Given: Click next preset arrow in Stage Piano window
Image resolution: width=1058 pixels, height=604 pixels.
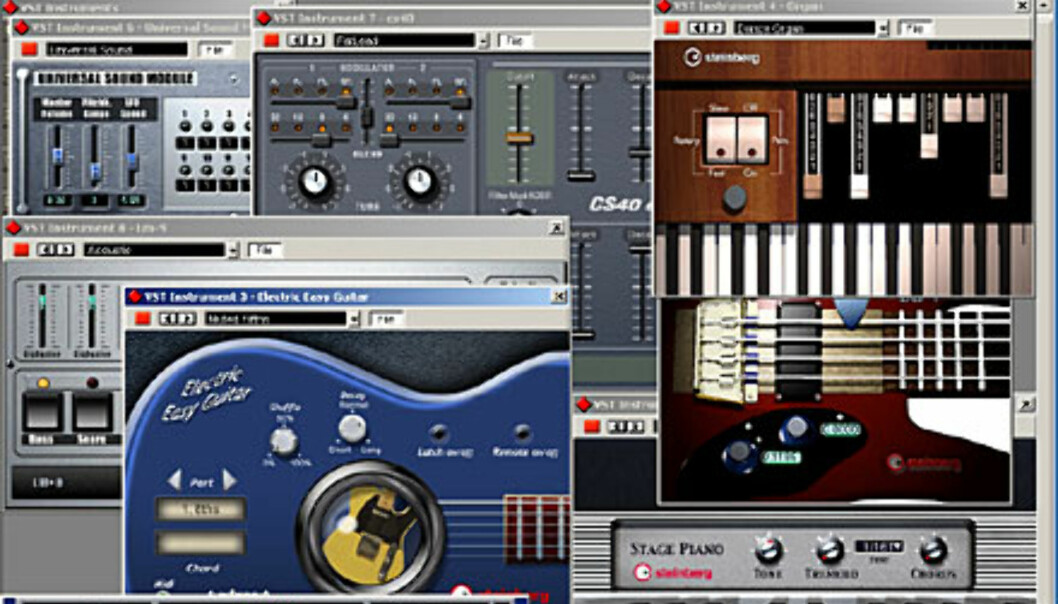Looking at the screenshot, I should point(635,427).
